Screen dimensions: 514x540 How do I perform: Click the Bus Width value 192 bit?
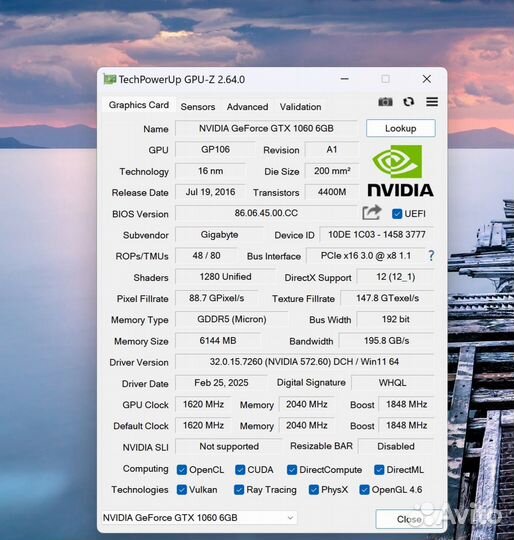[396, 319]
